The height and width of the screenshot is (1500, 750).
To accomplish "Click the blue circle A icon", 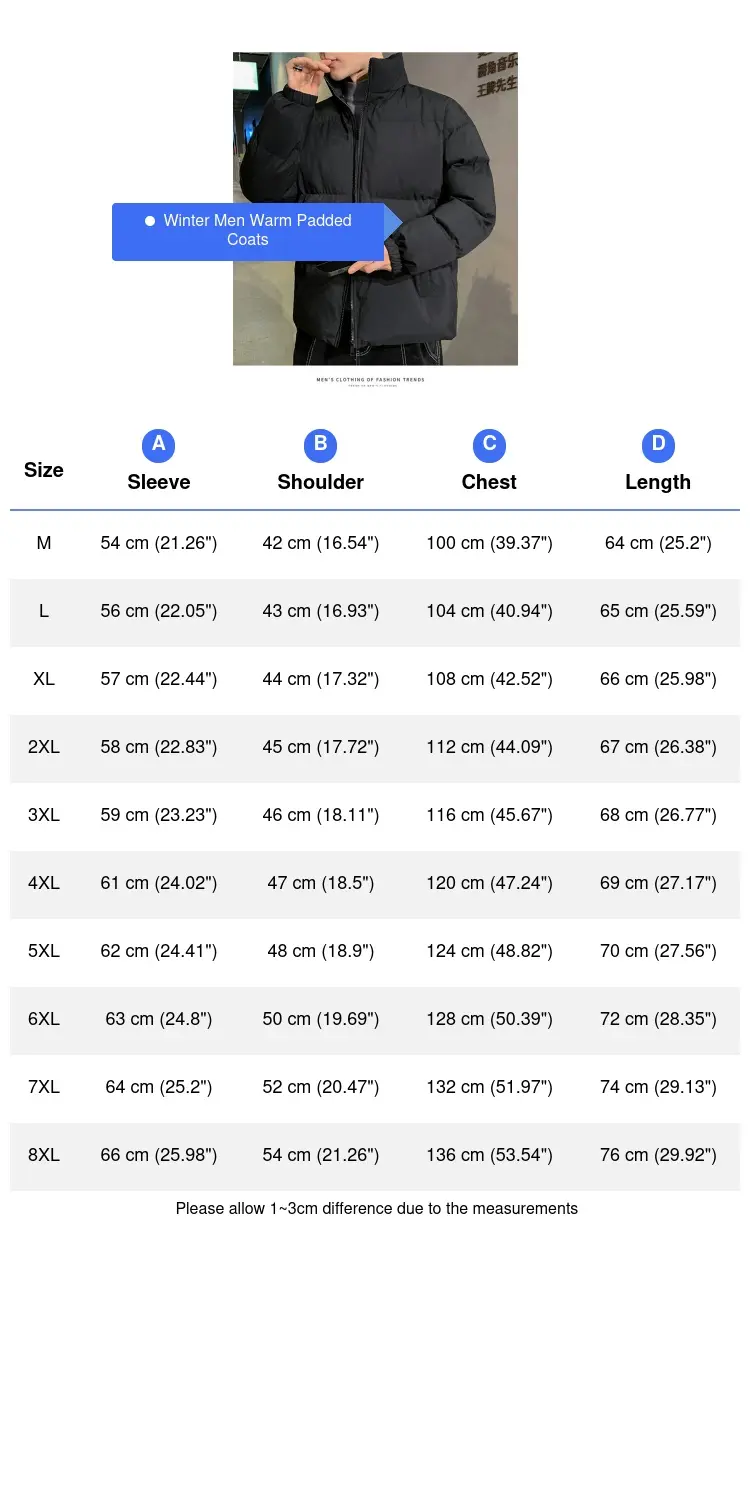I will point(158,445).
